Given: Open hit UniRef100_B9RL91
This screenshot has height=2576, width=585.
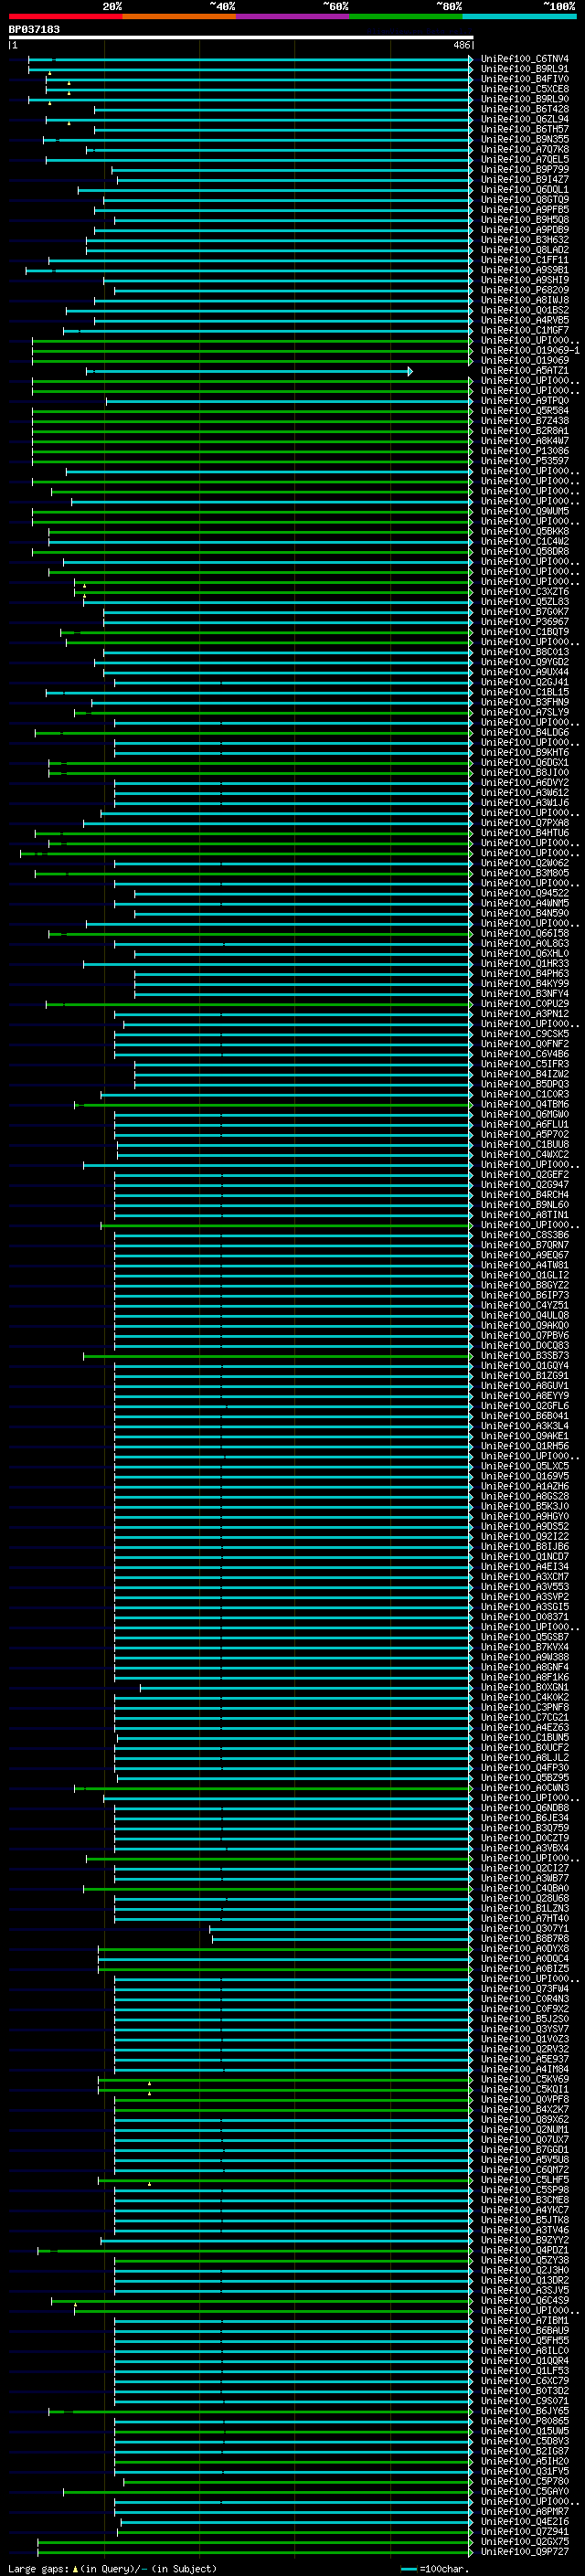Looking at the screenshot, I should (524, 69).
